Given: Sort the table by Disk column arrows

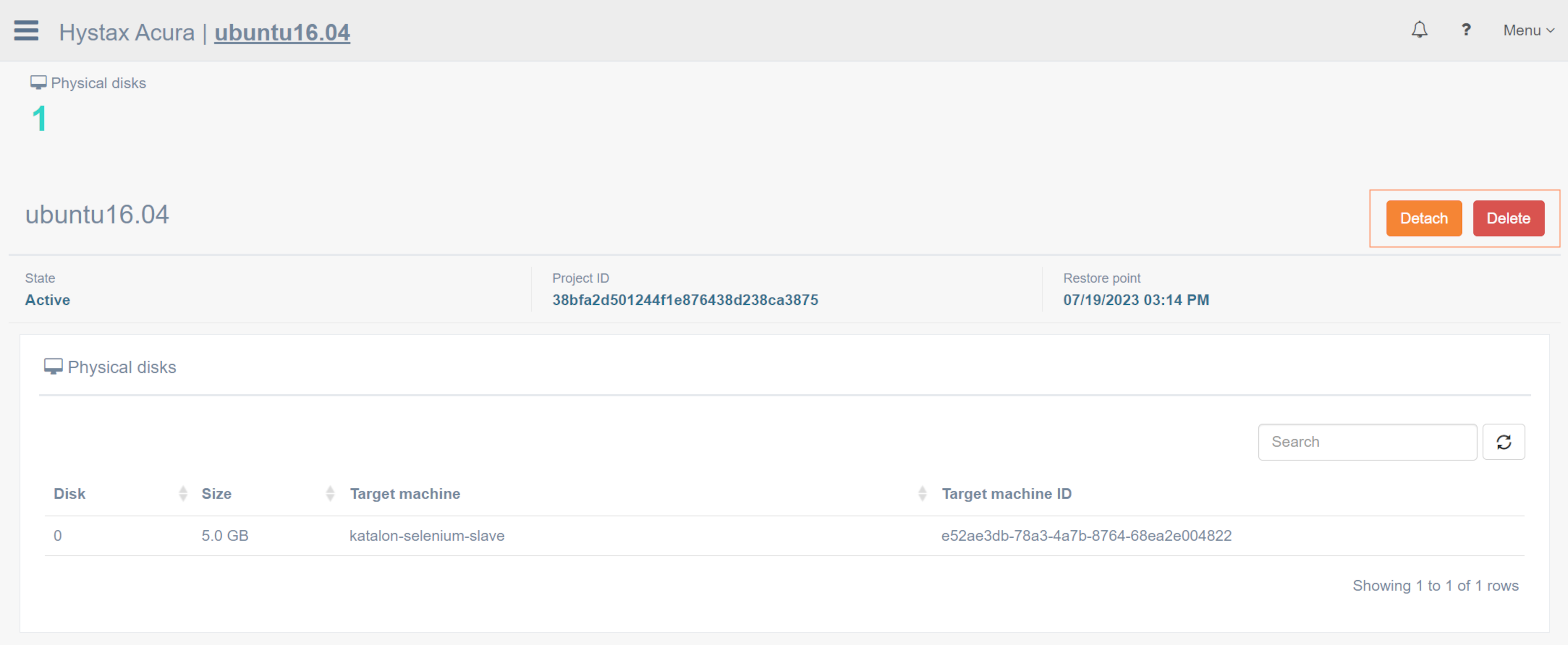Looking at the screenshot, I should click(183, 494).
